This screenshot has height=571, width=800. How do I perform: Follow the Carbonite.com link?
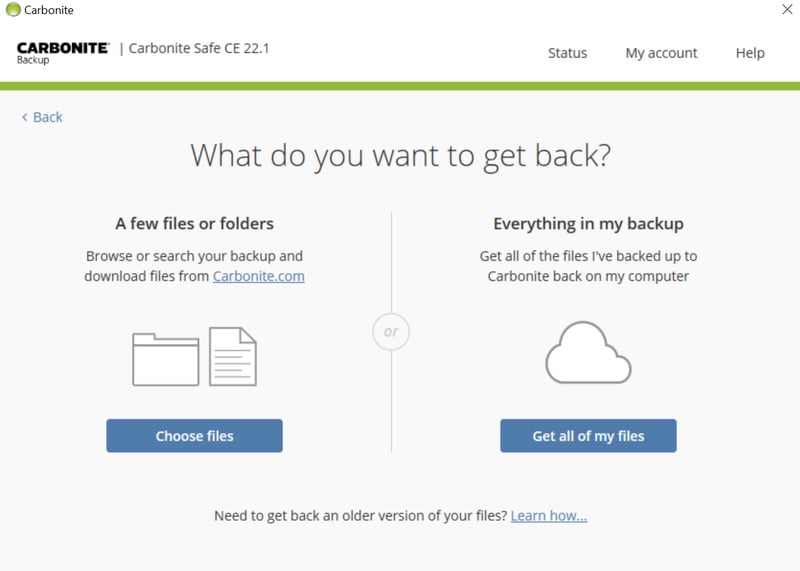[x=258, y=276]
